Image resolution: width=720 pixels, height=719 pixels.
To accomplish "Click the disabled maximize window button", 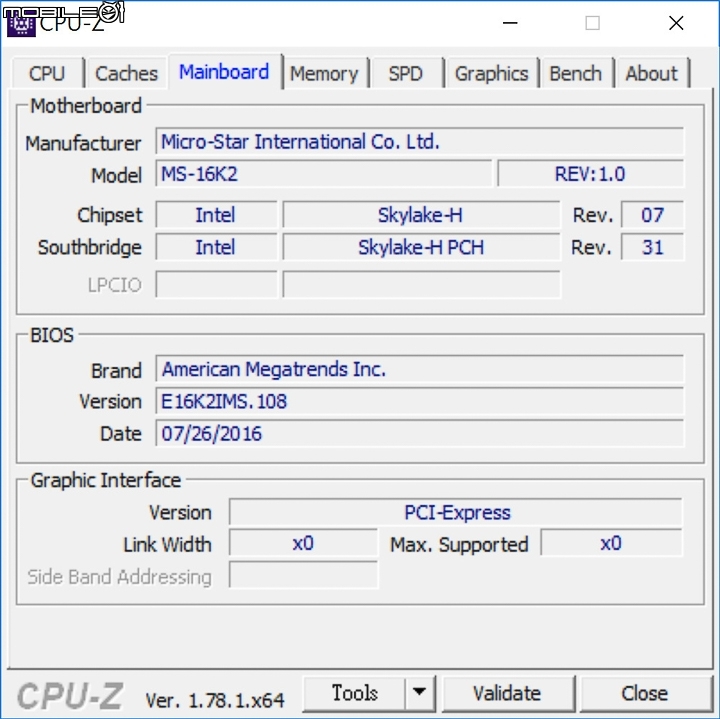I will pyautogui.click(x=592, y=22).
